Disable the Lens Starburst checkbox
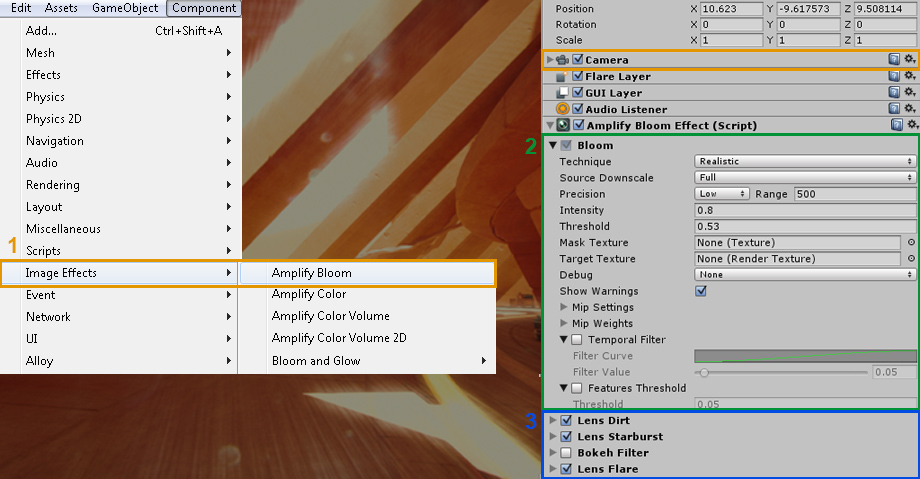The height and width of the screenshot is (479, 920). tap(566, 437)
